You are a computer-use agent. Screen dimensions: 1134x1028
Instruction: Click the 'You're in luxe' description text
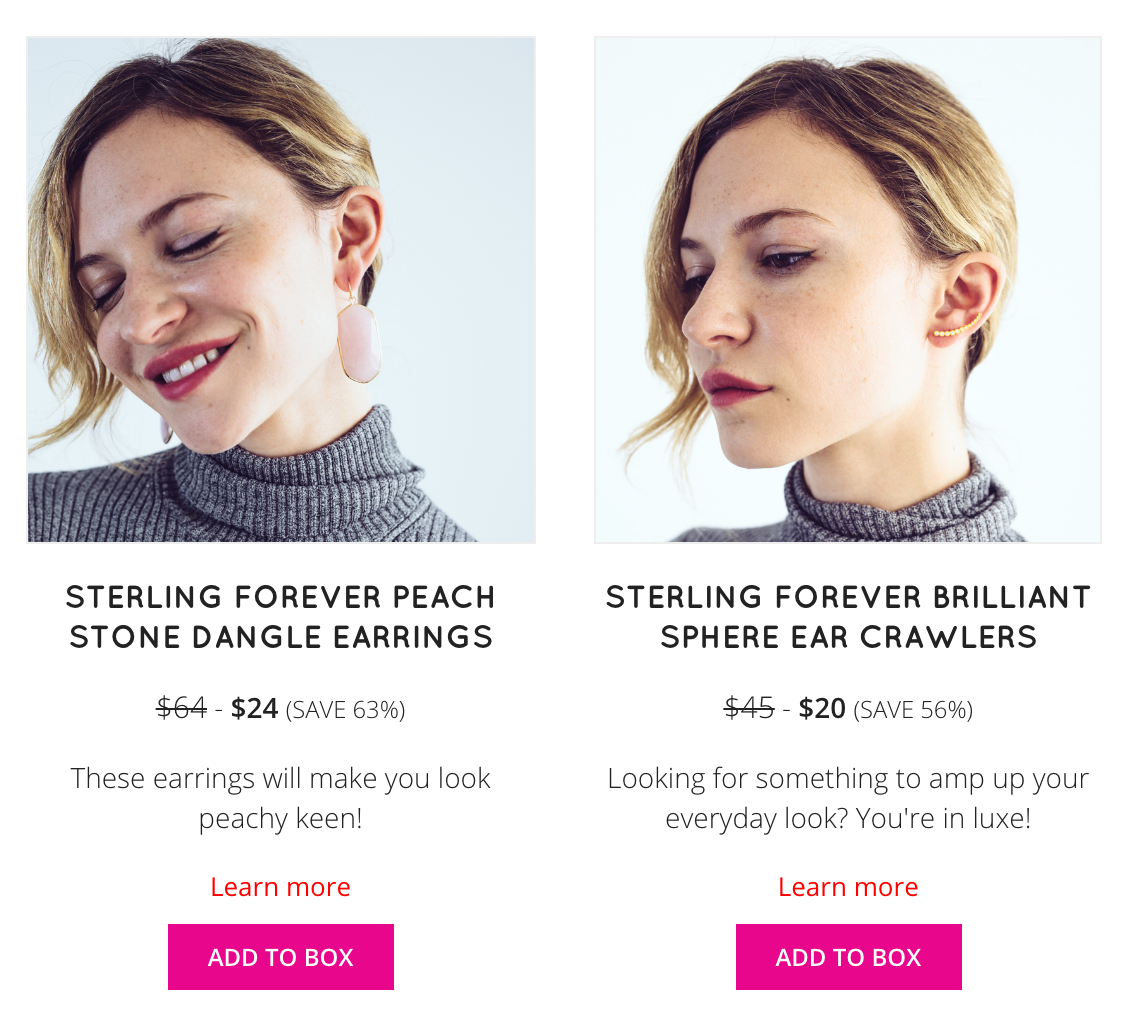pos(848,799)
